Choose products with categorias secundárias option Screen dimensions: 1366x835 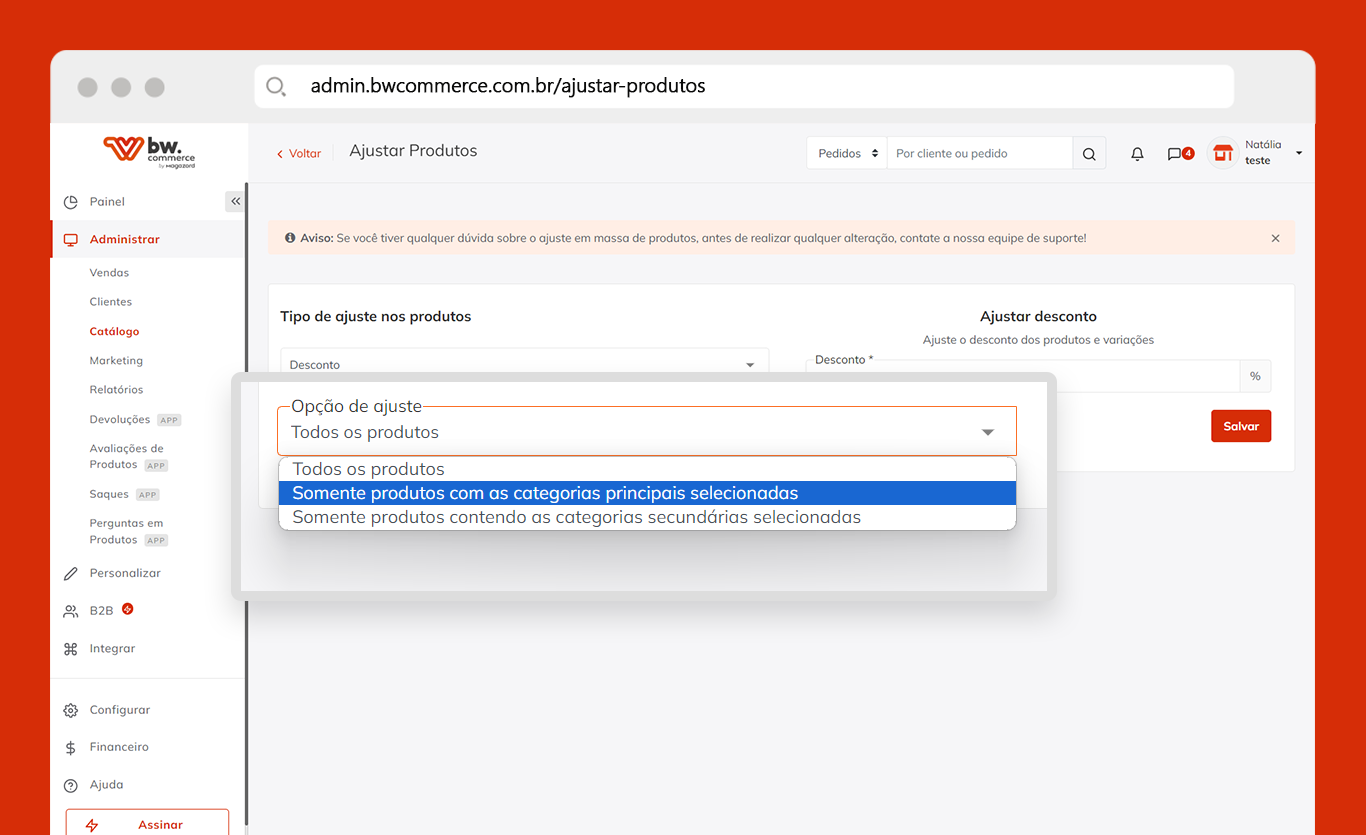(576, 517)
